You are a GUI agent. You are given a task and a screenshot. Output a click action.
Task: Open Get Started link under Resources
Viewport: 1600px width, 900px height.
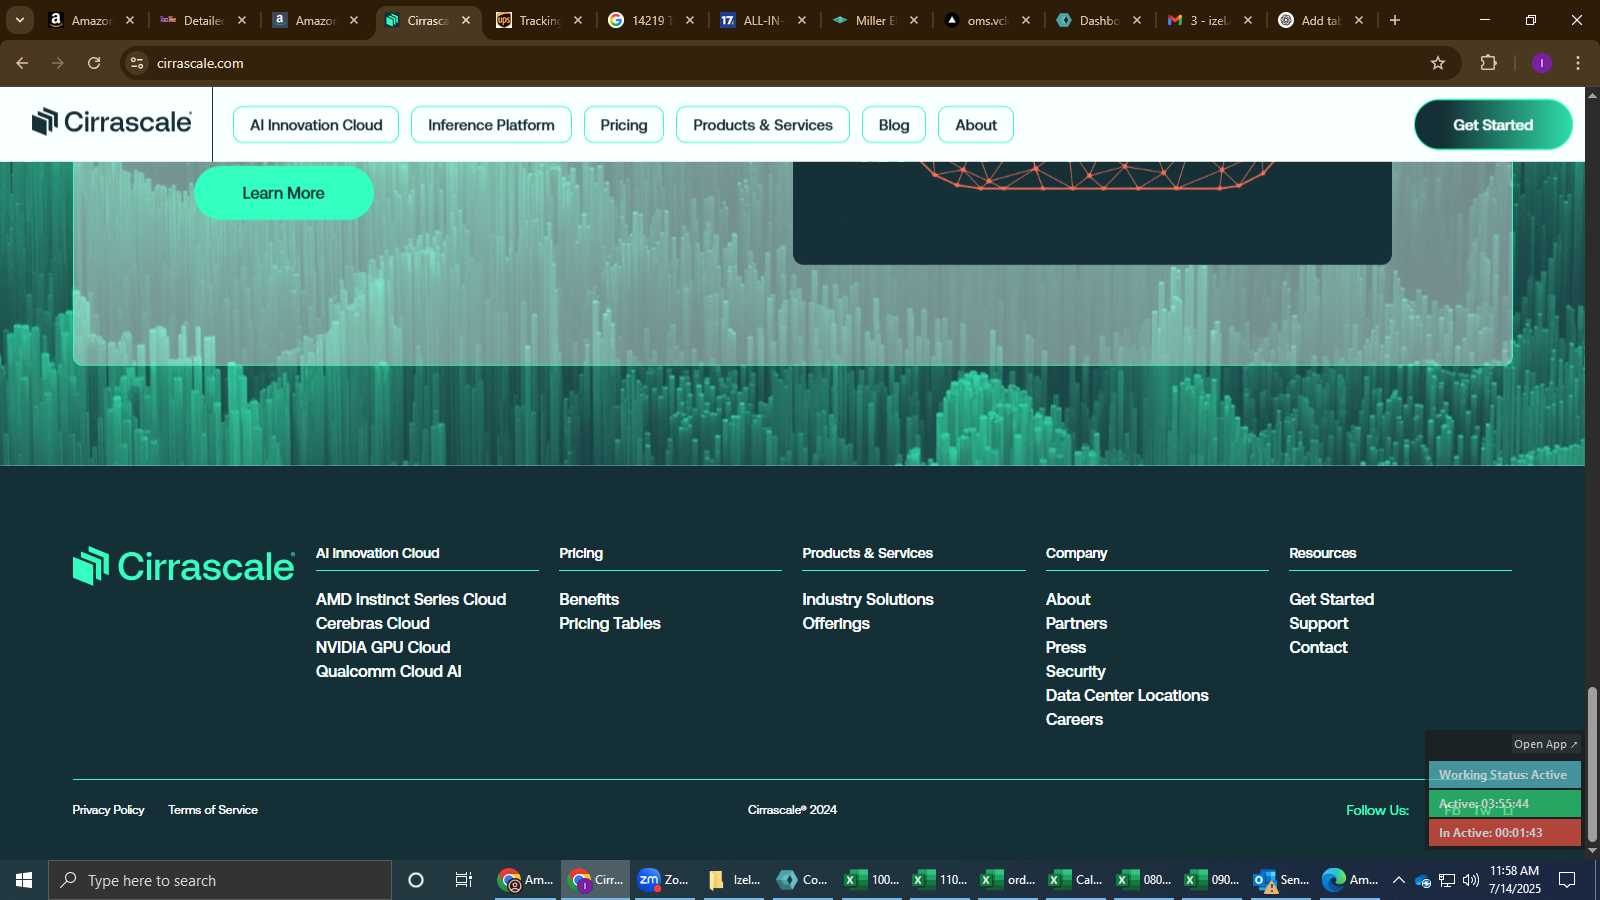1332,599
